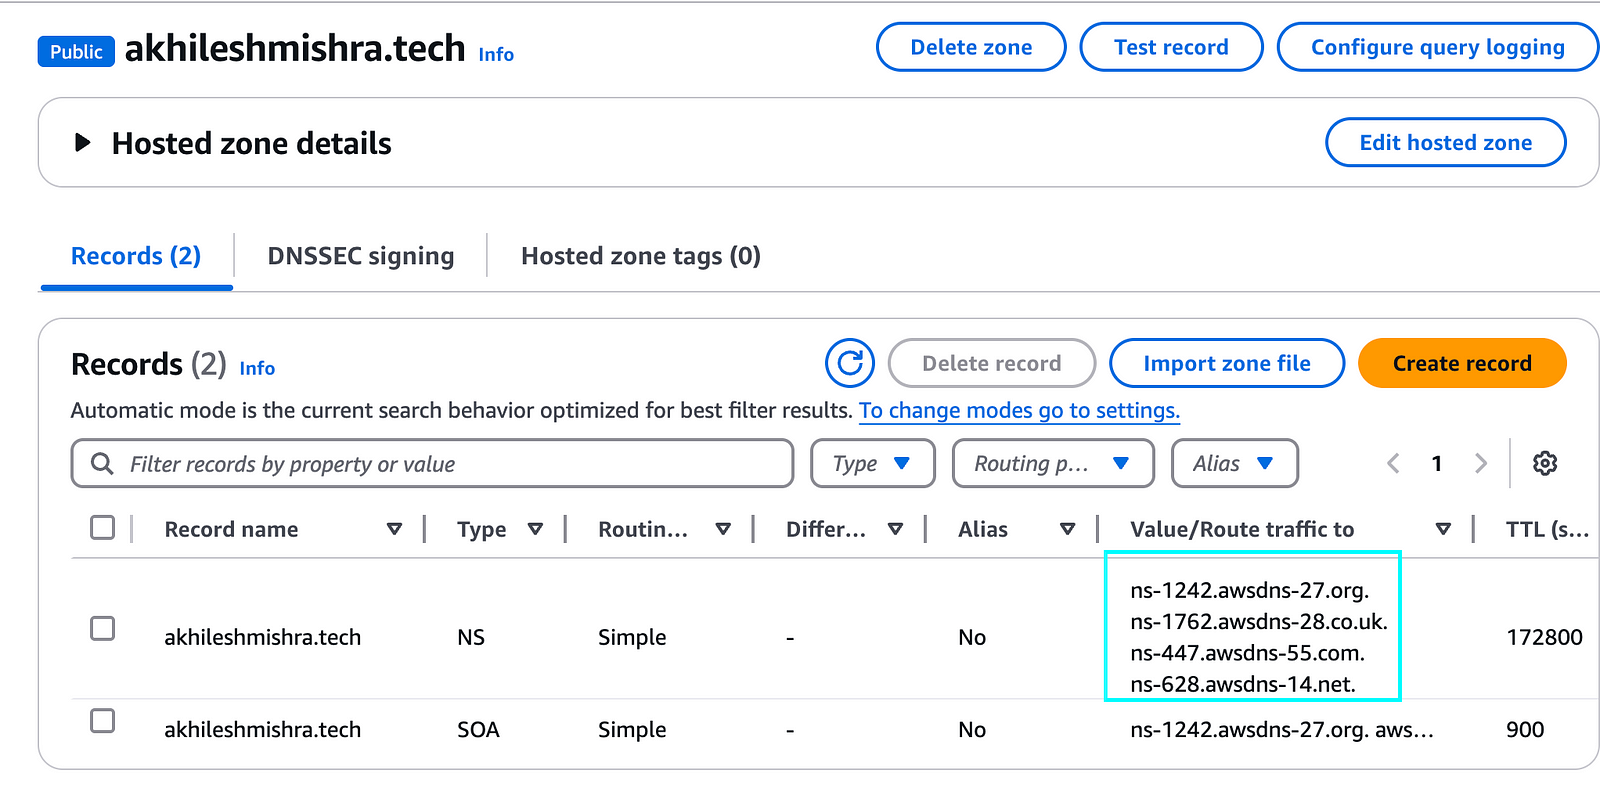The width and height of the screenshot is (1600, 787).
Task: Click akhileshmishra.tech in SOA row
Action: 262,729
